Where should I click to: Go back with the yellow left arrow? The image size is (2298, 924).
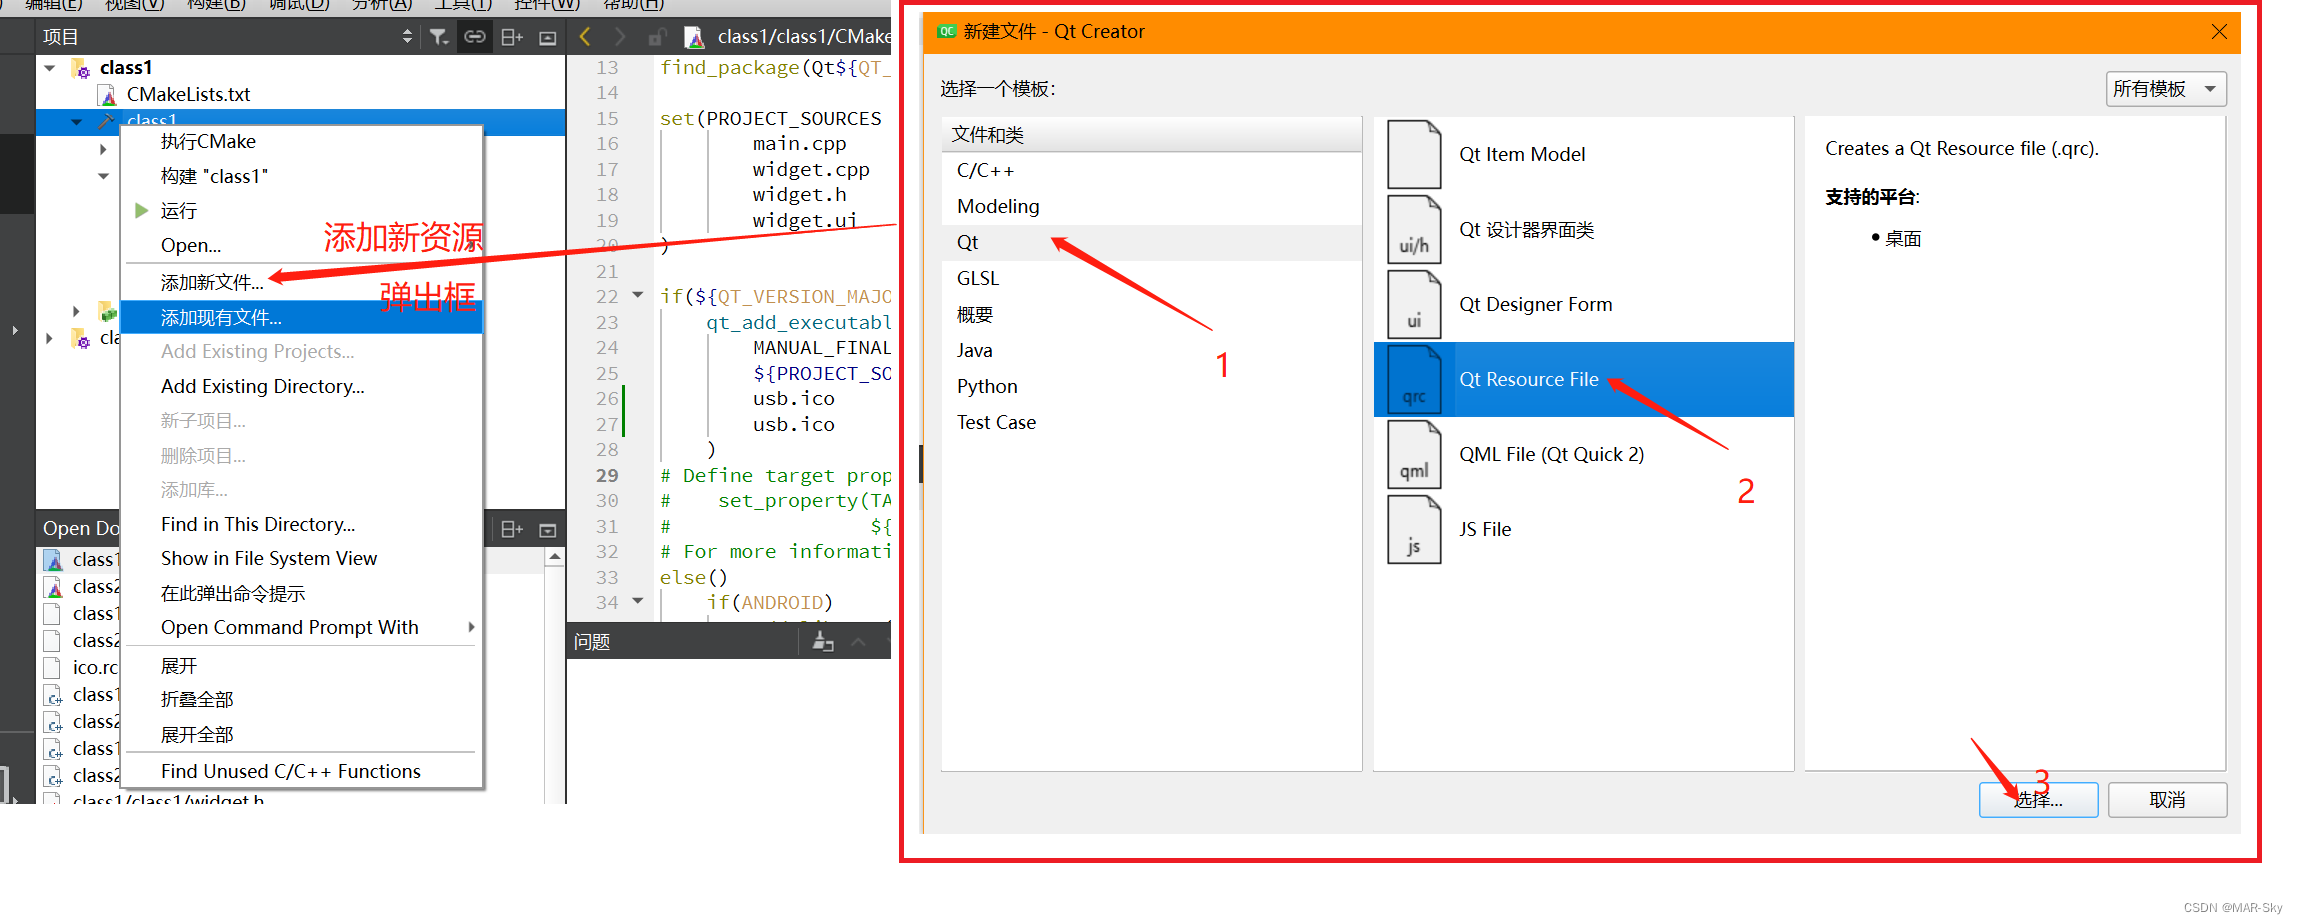pos(585,37)
